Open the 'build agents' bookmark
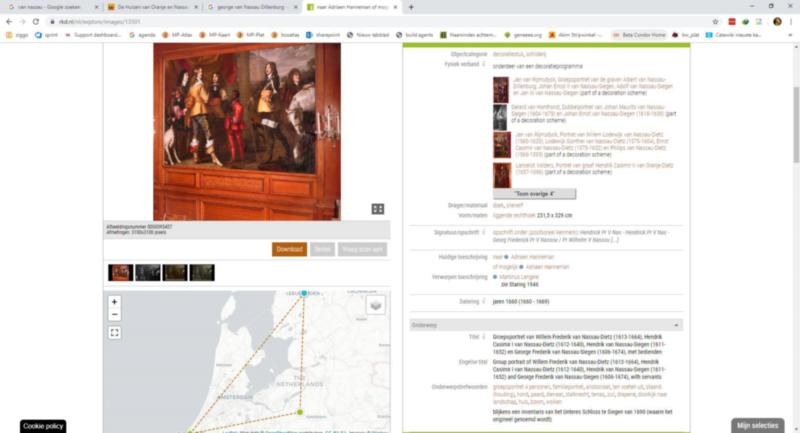The image size is (800, 433). coord(415,35)
